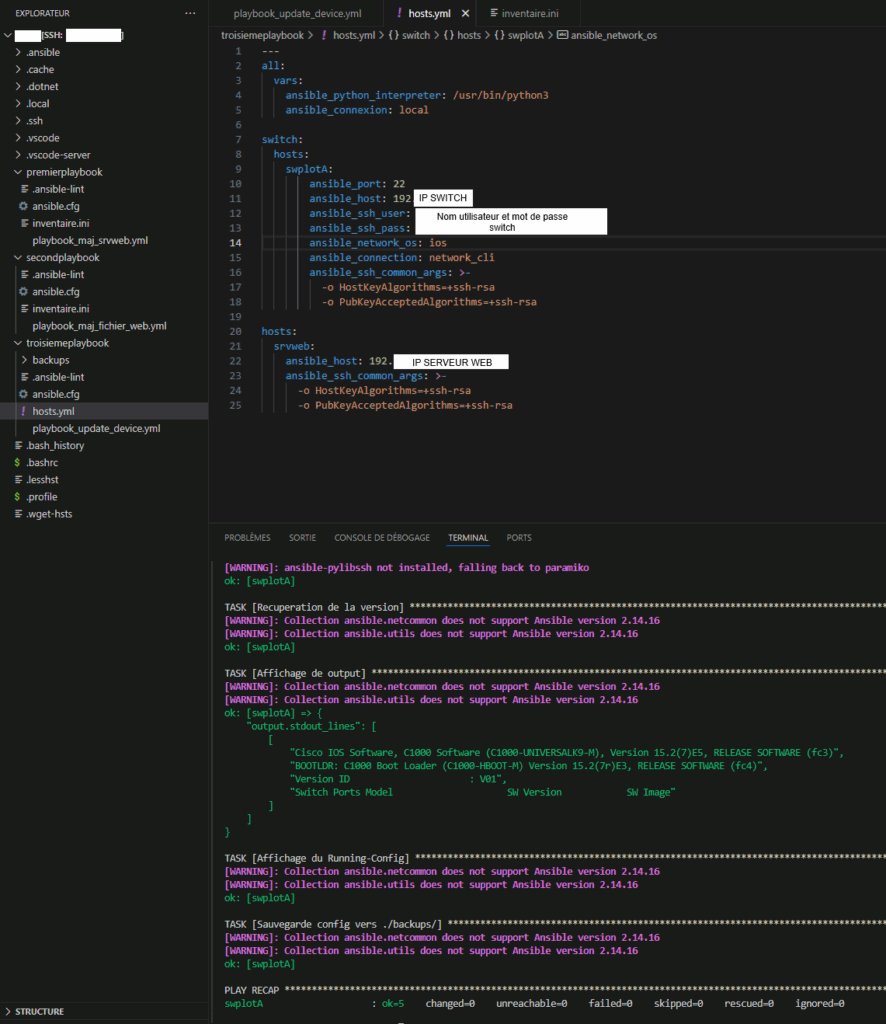Click the icon before ansible_network_os breadcrumb
The height and width of the screenshot is (1024, 886).
(x=562, y=35)
